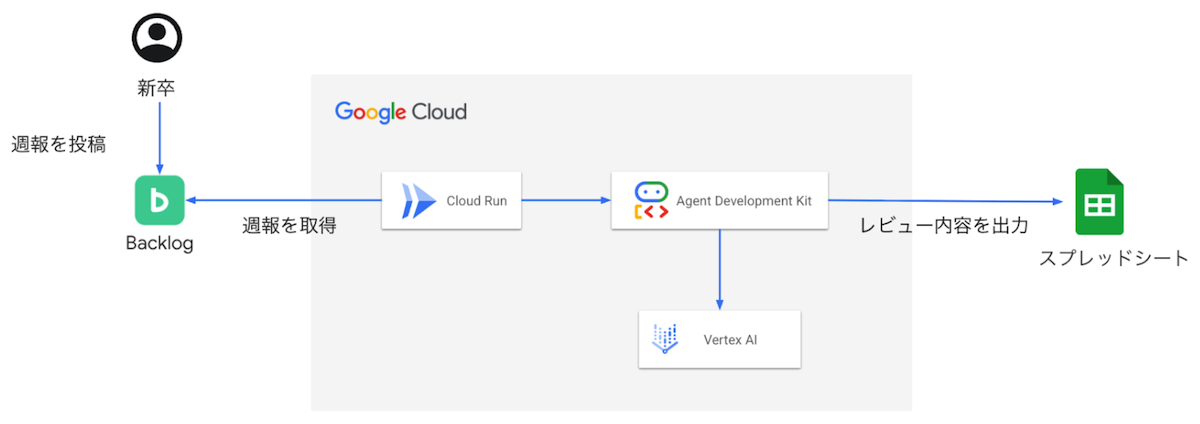Select the Agent Development Kit robot icon
This screenshot has height=424, width=1200.
tap(650, 201)
